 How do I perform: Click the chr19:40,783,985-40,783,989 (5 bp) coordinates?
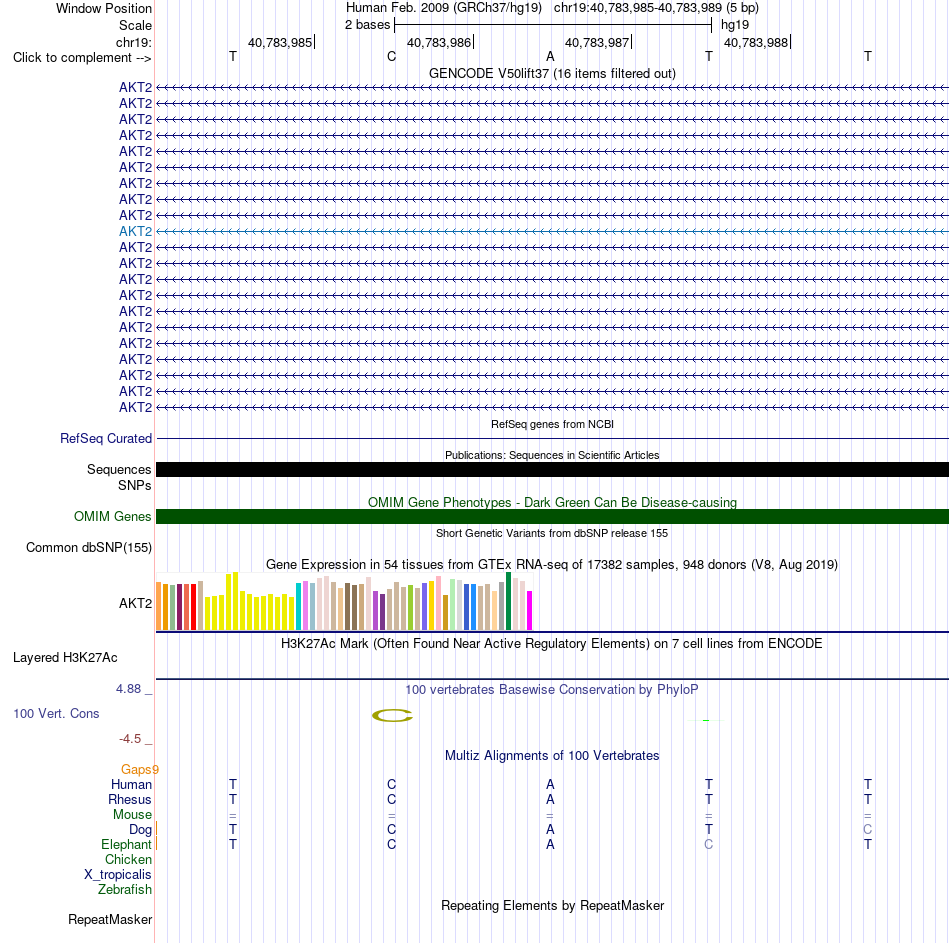tap(656, 8)
